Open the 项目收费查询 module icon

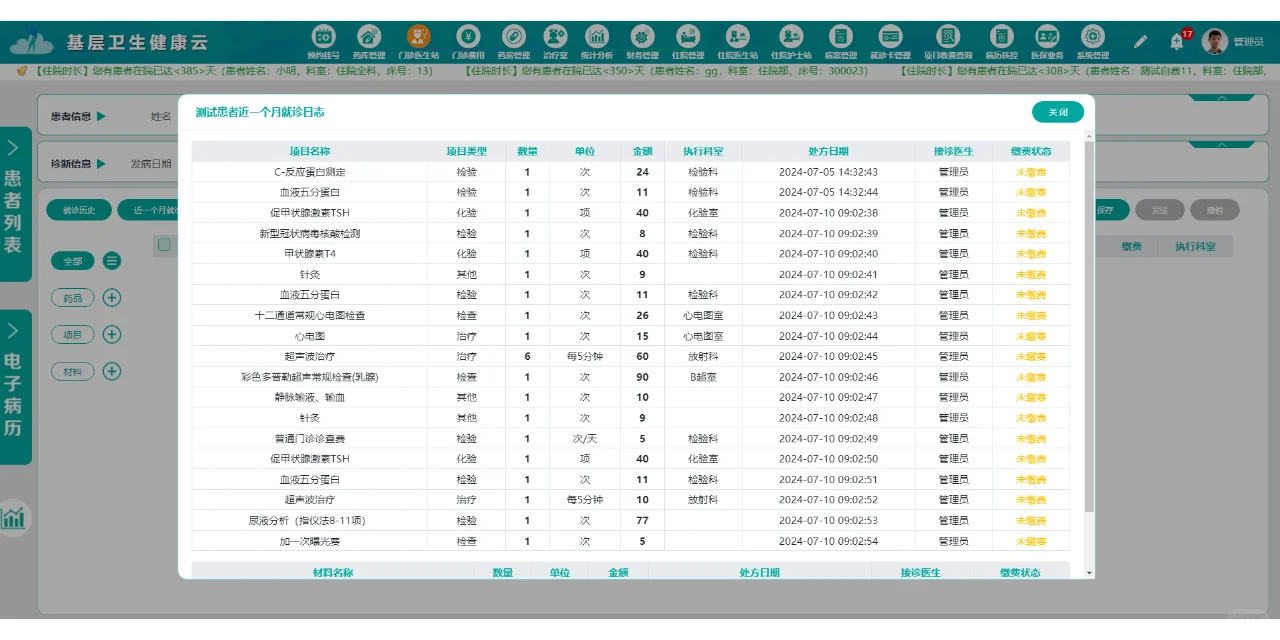tap(947, 36)
